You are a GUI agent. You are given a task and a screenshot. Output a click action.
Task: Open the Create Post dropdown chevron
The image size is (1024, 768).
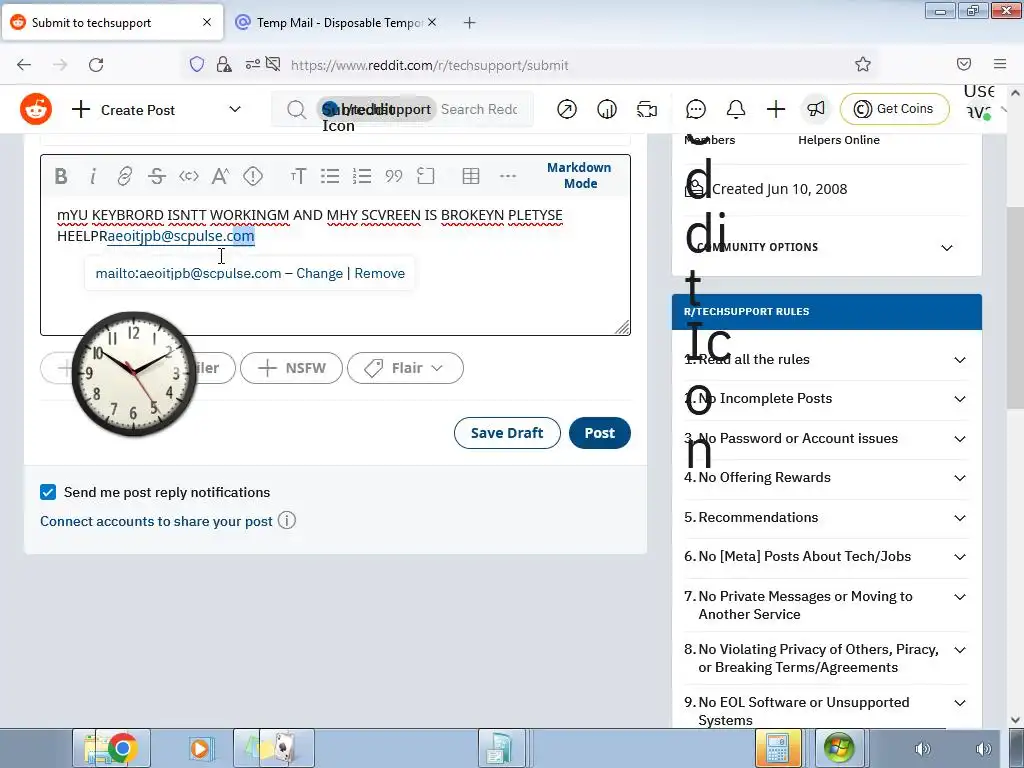click(235, 109)
